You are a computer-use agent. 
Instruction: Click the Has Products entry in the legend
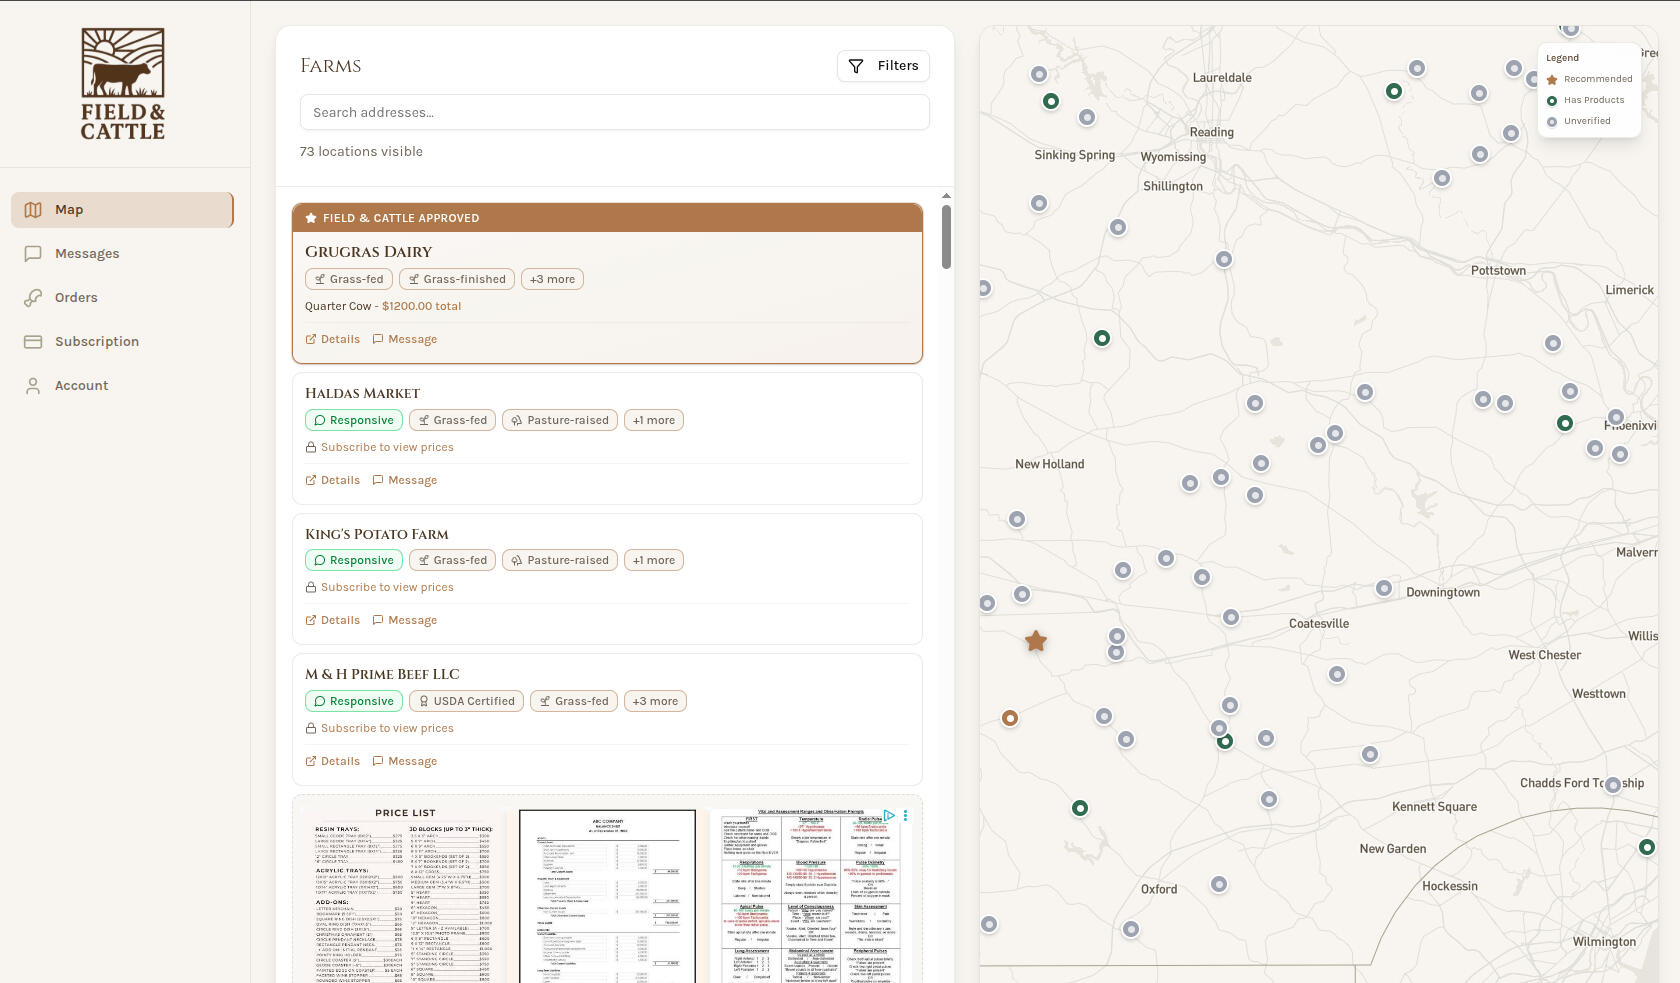[1585, 100]
